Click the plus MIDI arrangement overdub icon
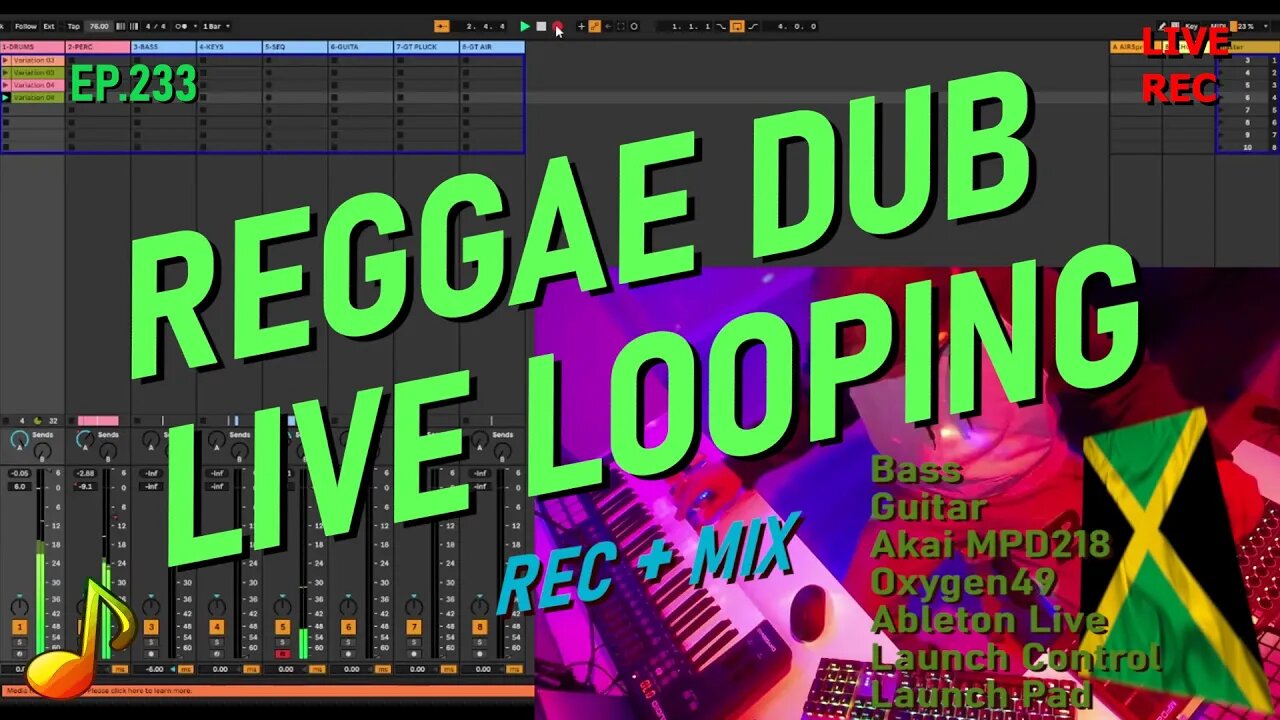The height and width of the screenshot is (720, 1280). click(581, 26)
